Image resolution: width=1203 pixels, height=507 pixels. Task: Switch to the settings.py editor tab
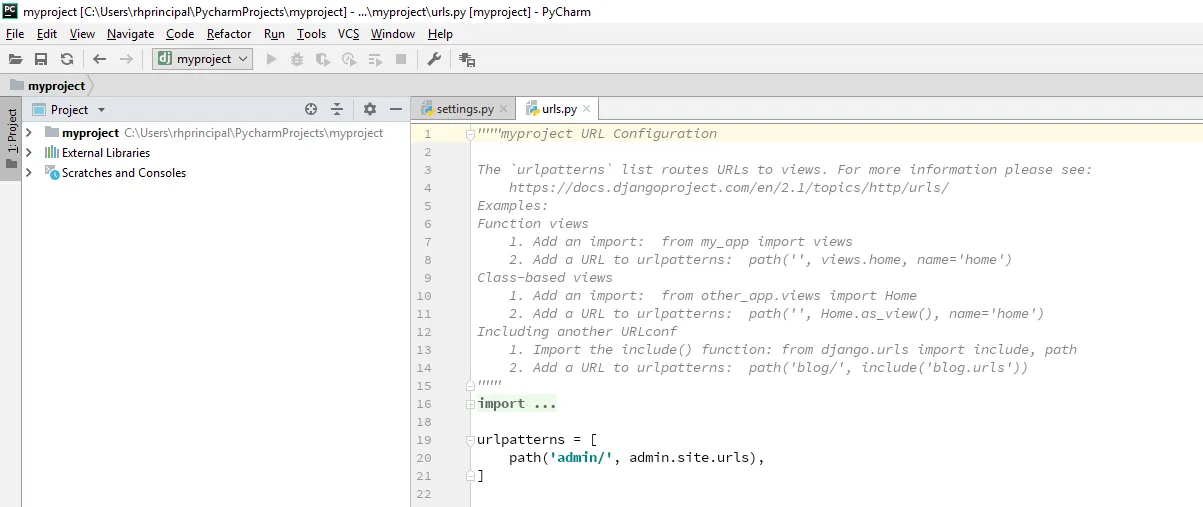[465, 109]
